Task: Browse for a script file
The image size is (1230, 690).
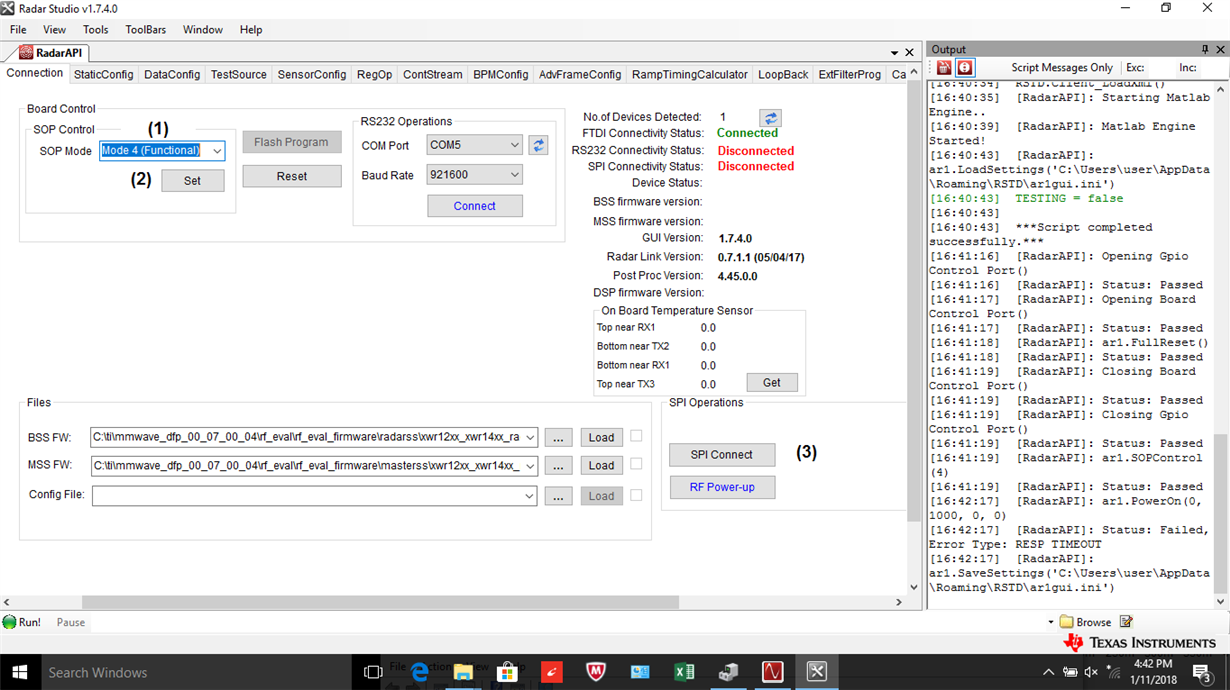Action: [1085, 622]
